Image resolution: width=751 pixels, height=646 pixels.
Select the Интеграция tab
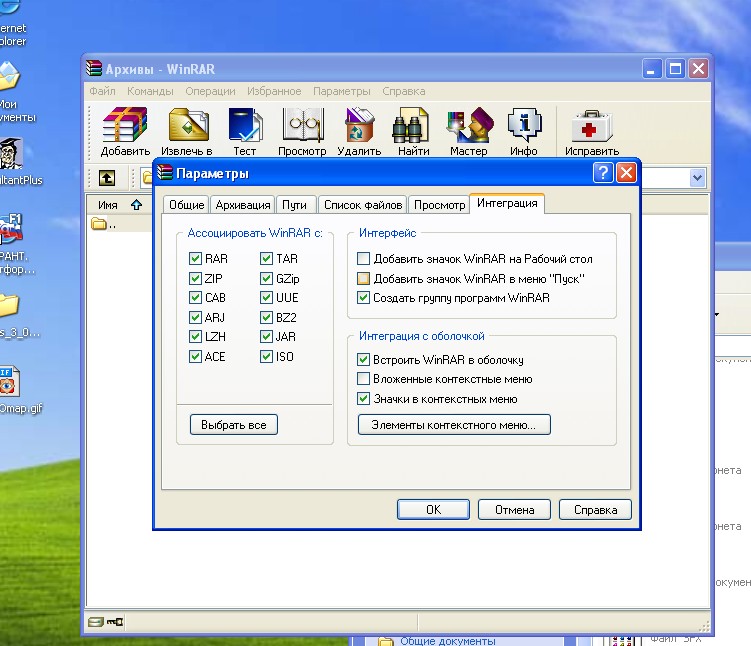pyautogui.click(x=507, y=203)
